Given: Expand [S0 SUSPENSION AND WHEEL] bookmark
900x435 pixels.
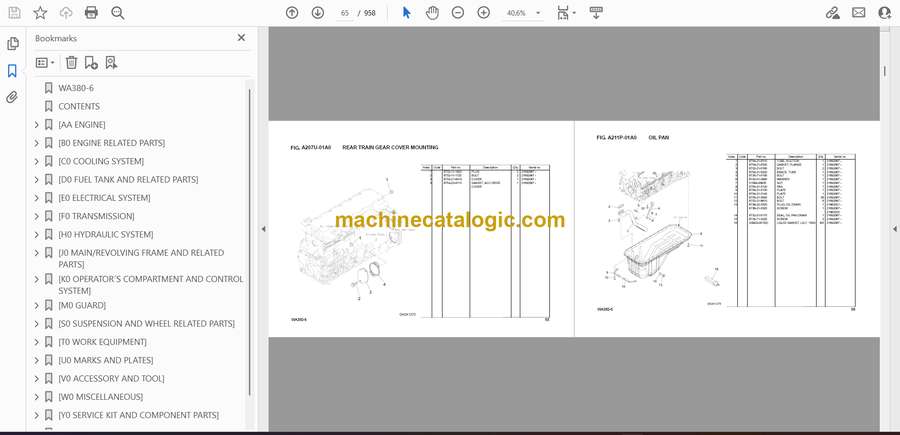Looking at the screenshot, I should coord(37,324).
